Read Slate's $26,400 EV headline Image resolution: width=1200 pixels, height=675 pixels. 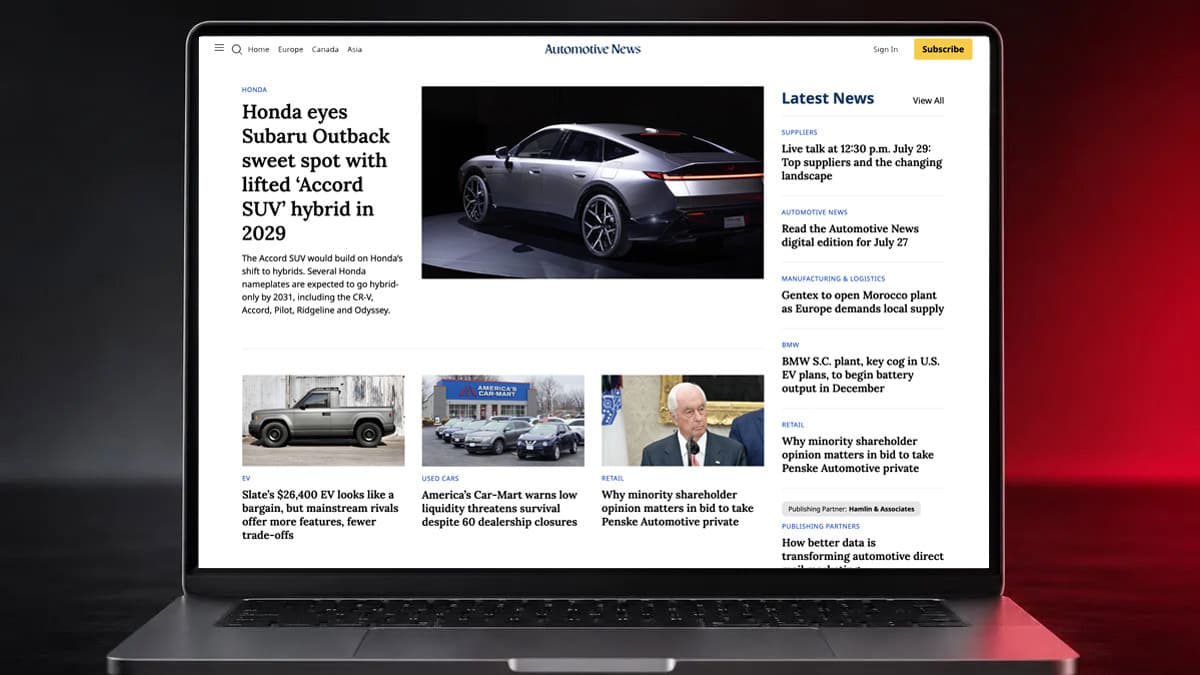click(x=320, y=515)
